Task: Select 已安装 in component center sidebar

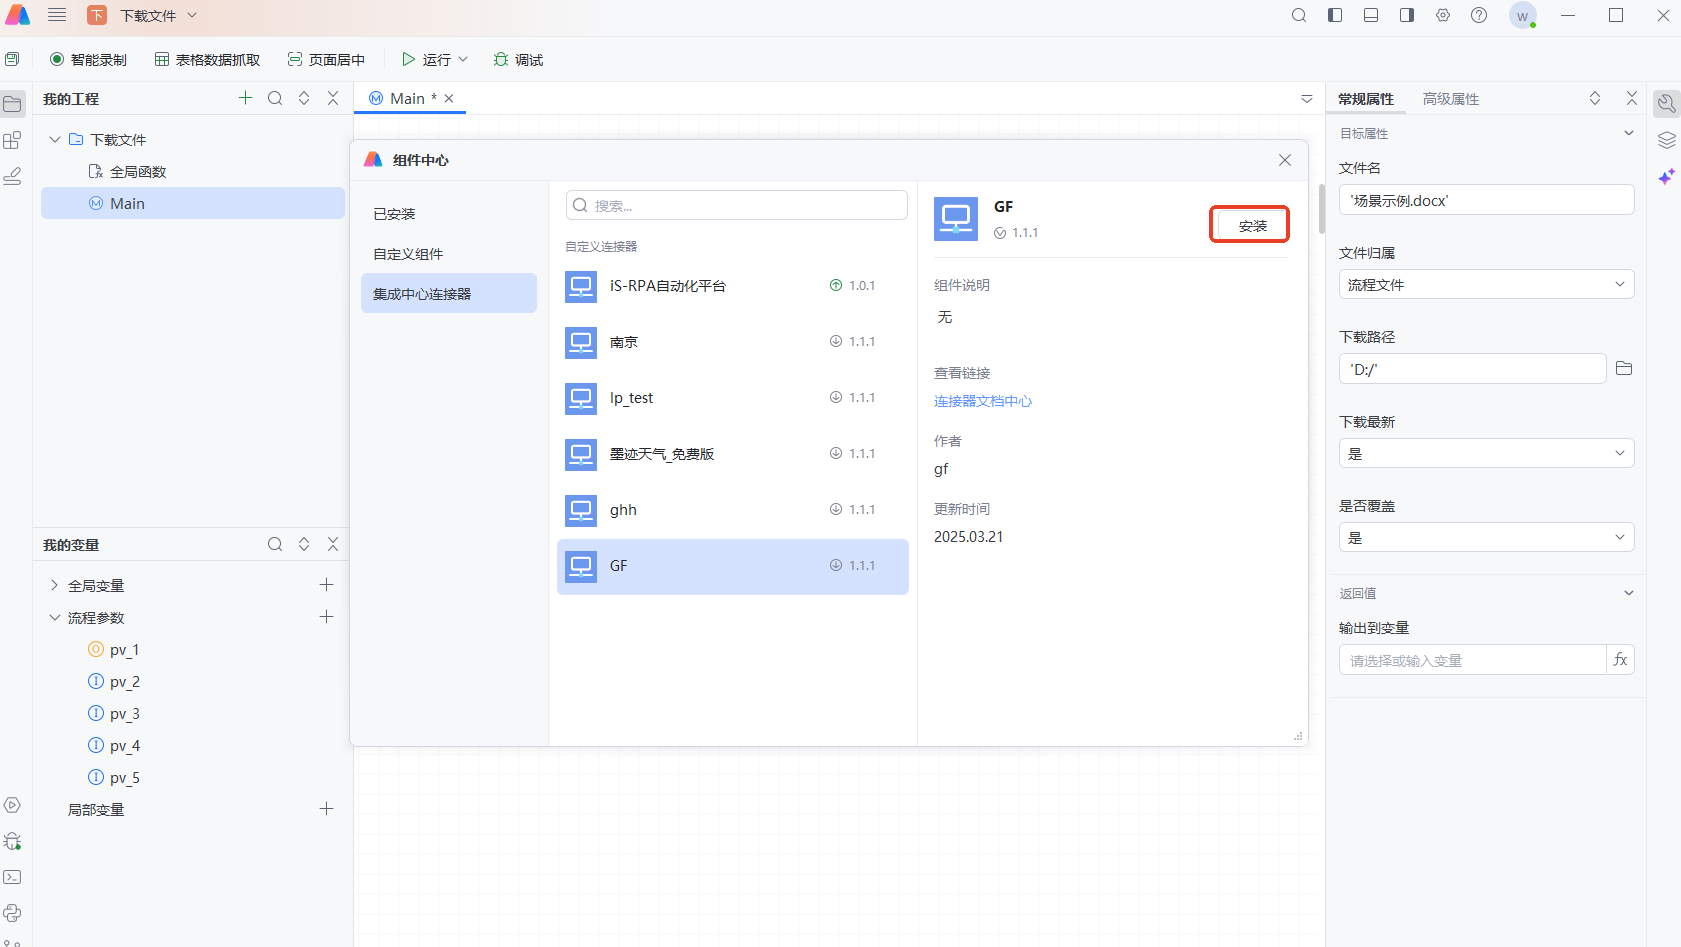Action: point(394,214)
